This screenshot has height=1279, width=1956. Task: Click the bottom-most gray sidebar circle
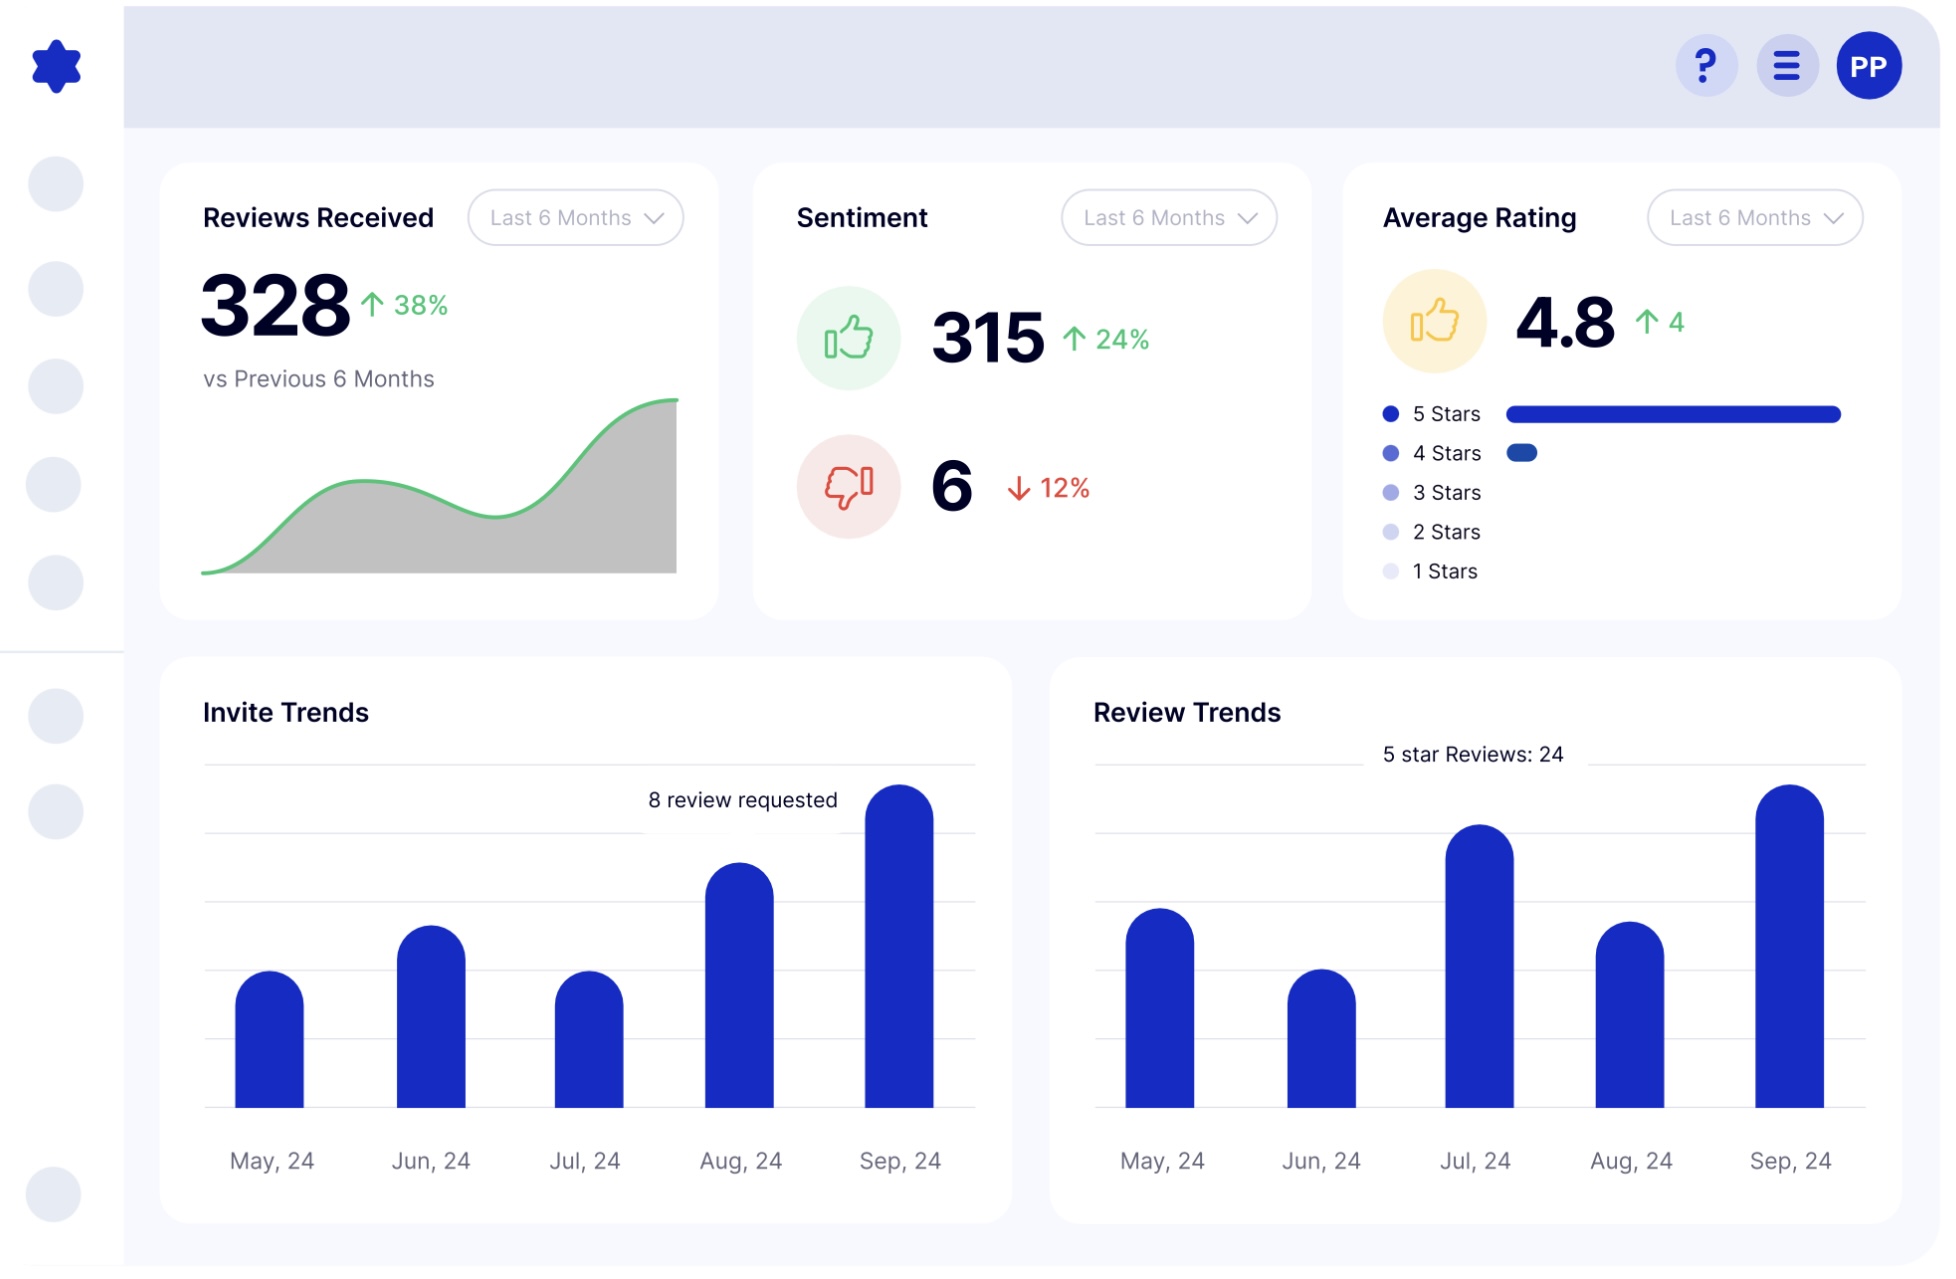point(53,1194)
